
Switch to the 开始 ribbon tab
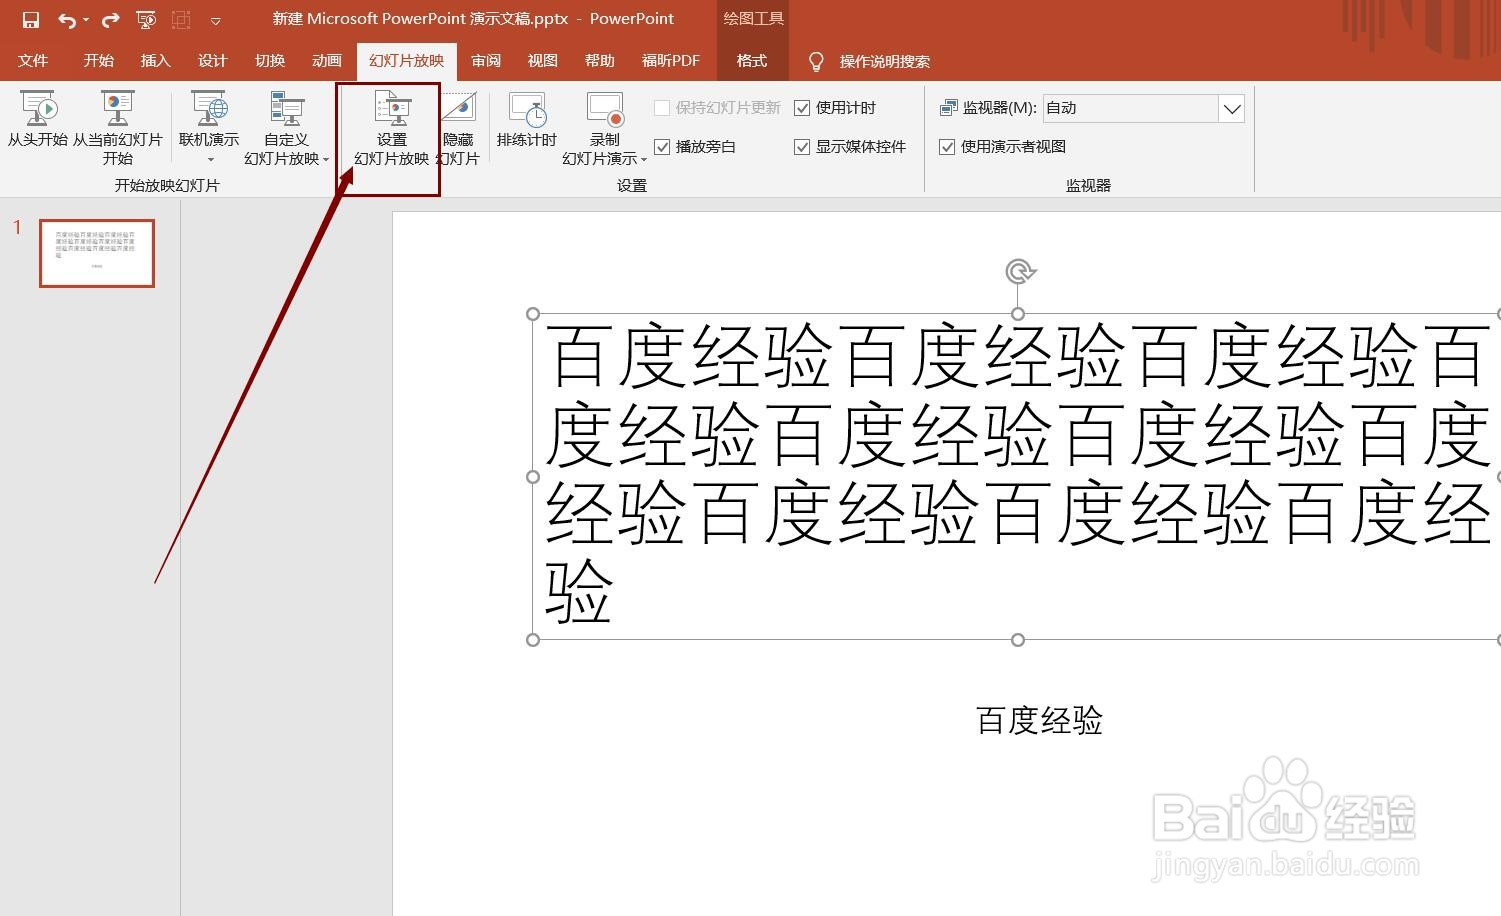pos(98,61)
